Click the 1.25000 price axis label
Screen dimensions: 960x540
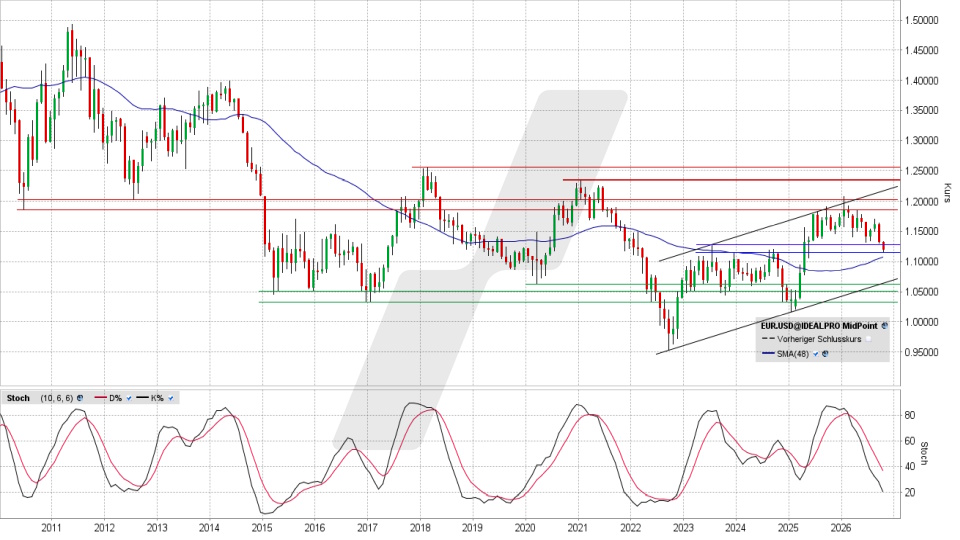[x=921, y=171]
